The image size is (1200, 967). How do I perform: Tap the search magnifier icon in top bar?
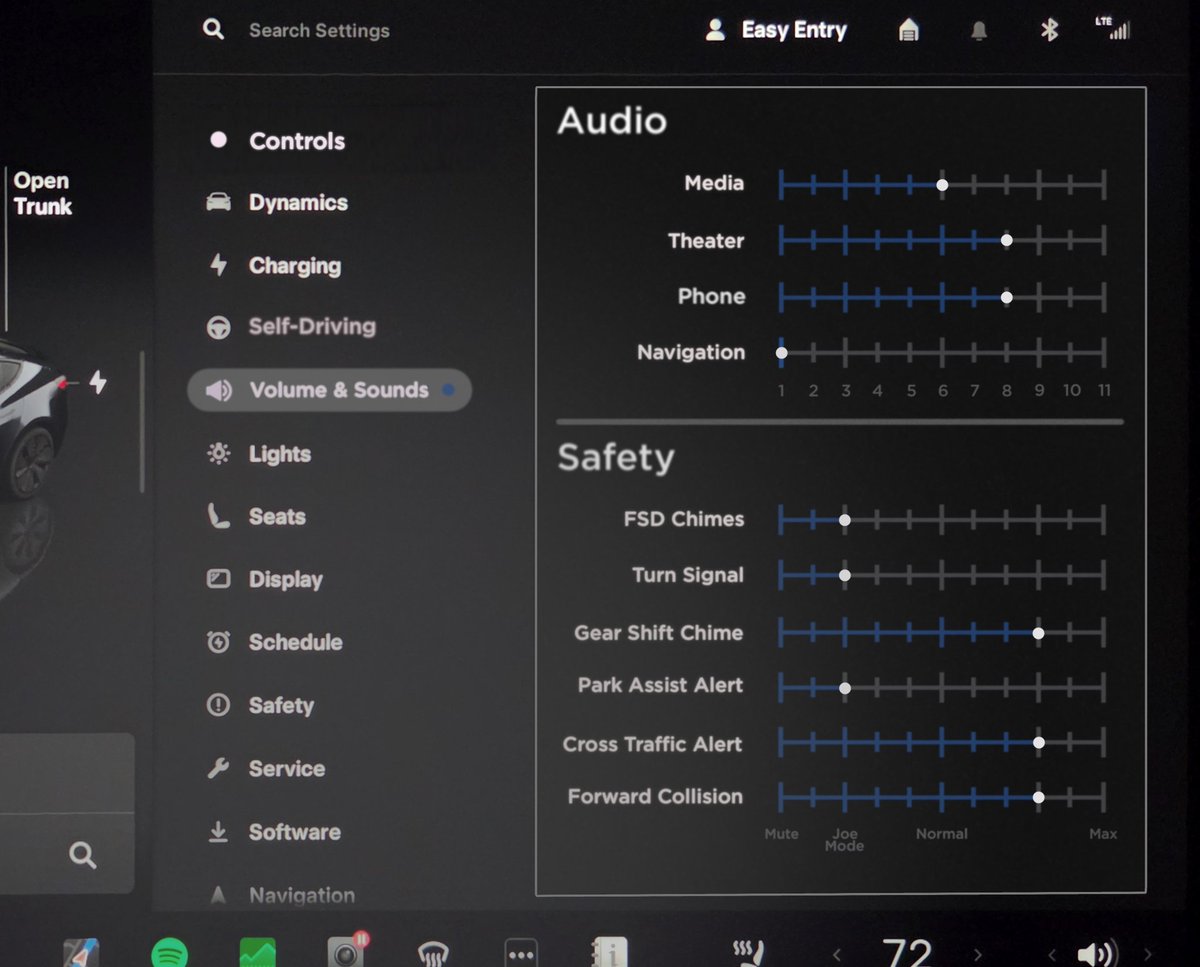coord(213,29)
